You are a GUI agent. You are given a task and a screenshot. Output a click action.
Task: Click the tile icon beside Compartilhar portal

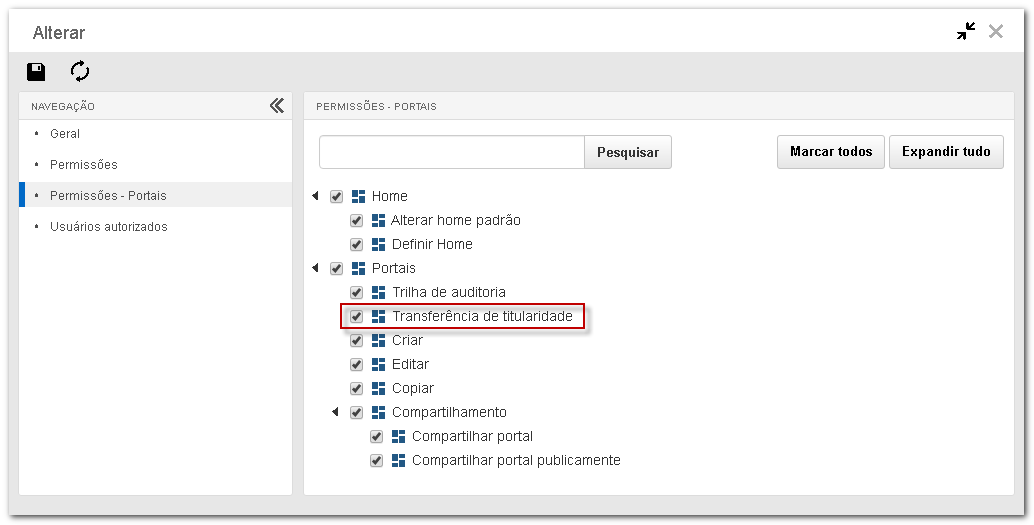398,437
